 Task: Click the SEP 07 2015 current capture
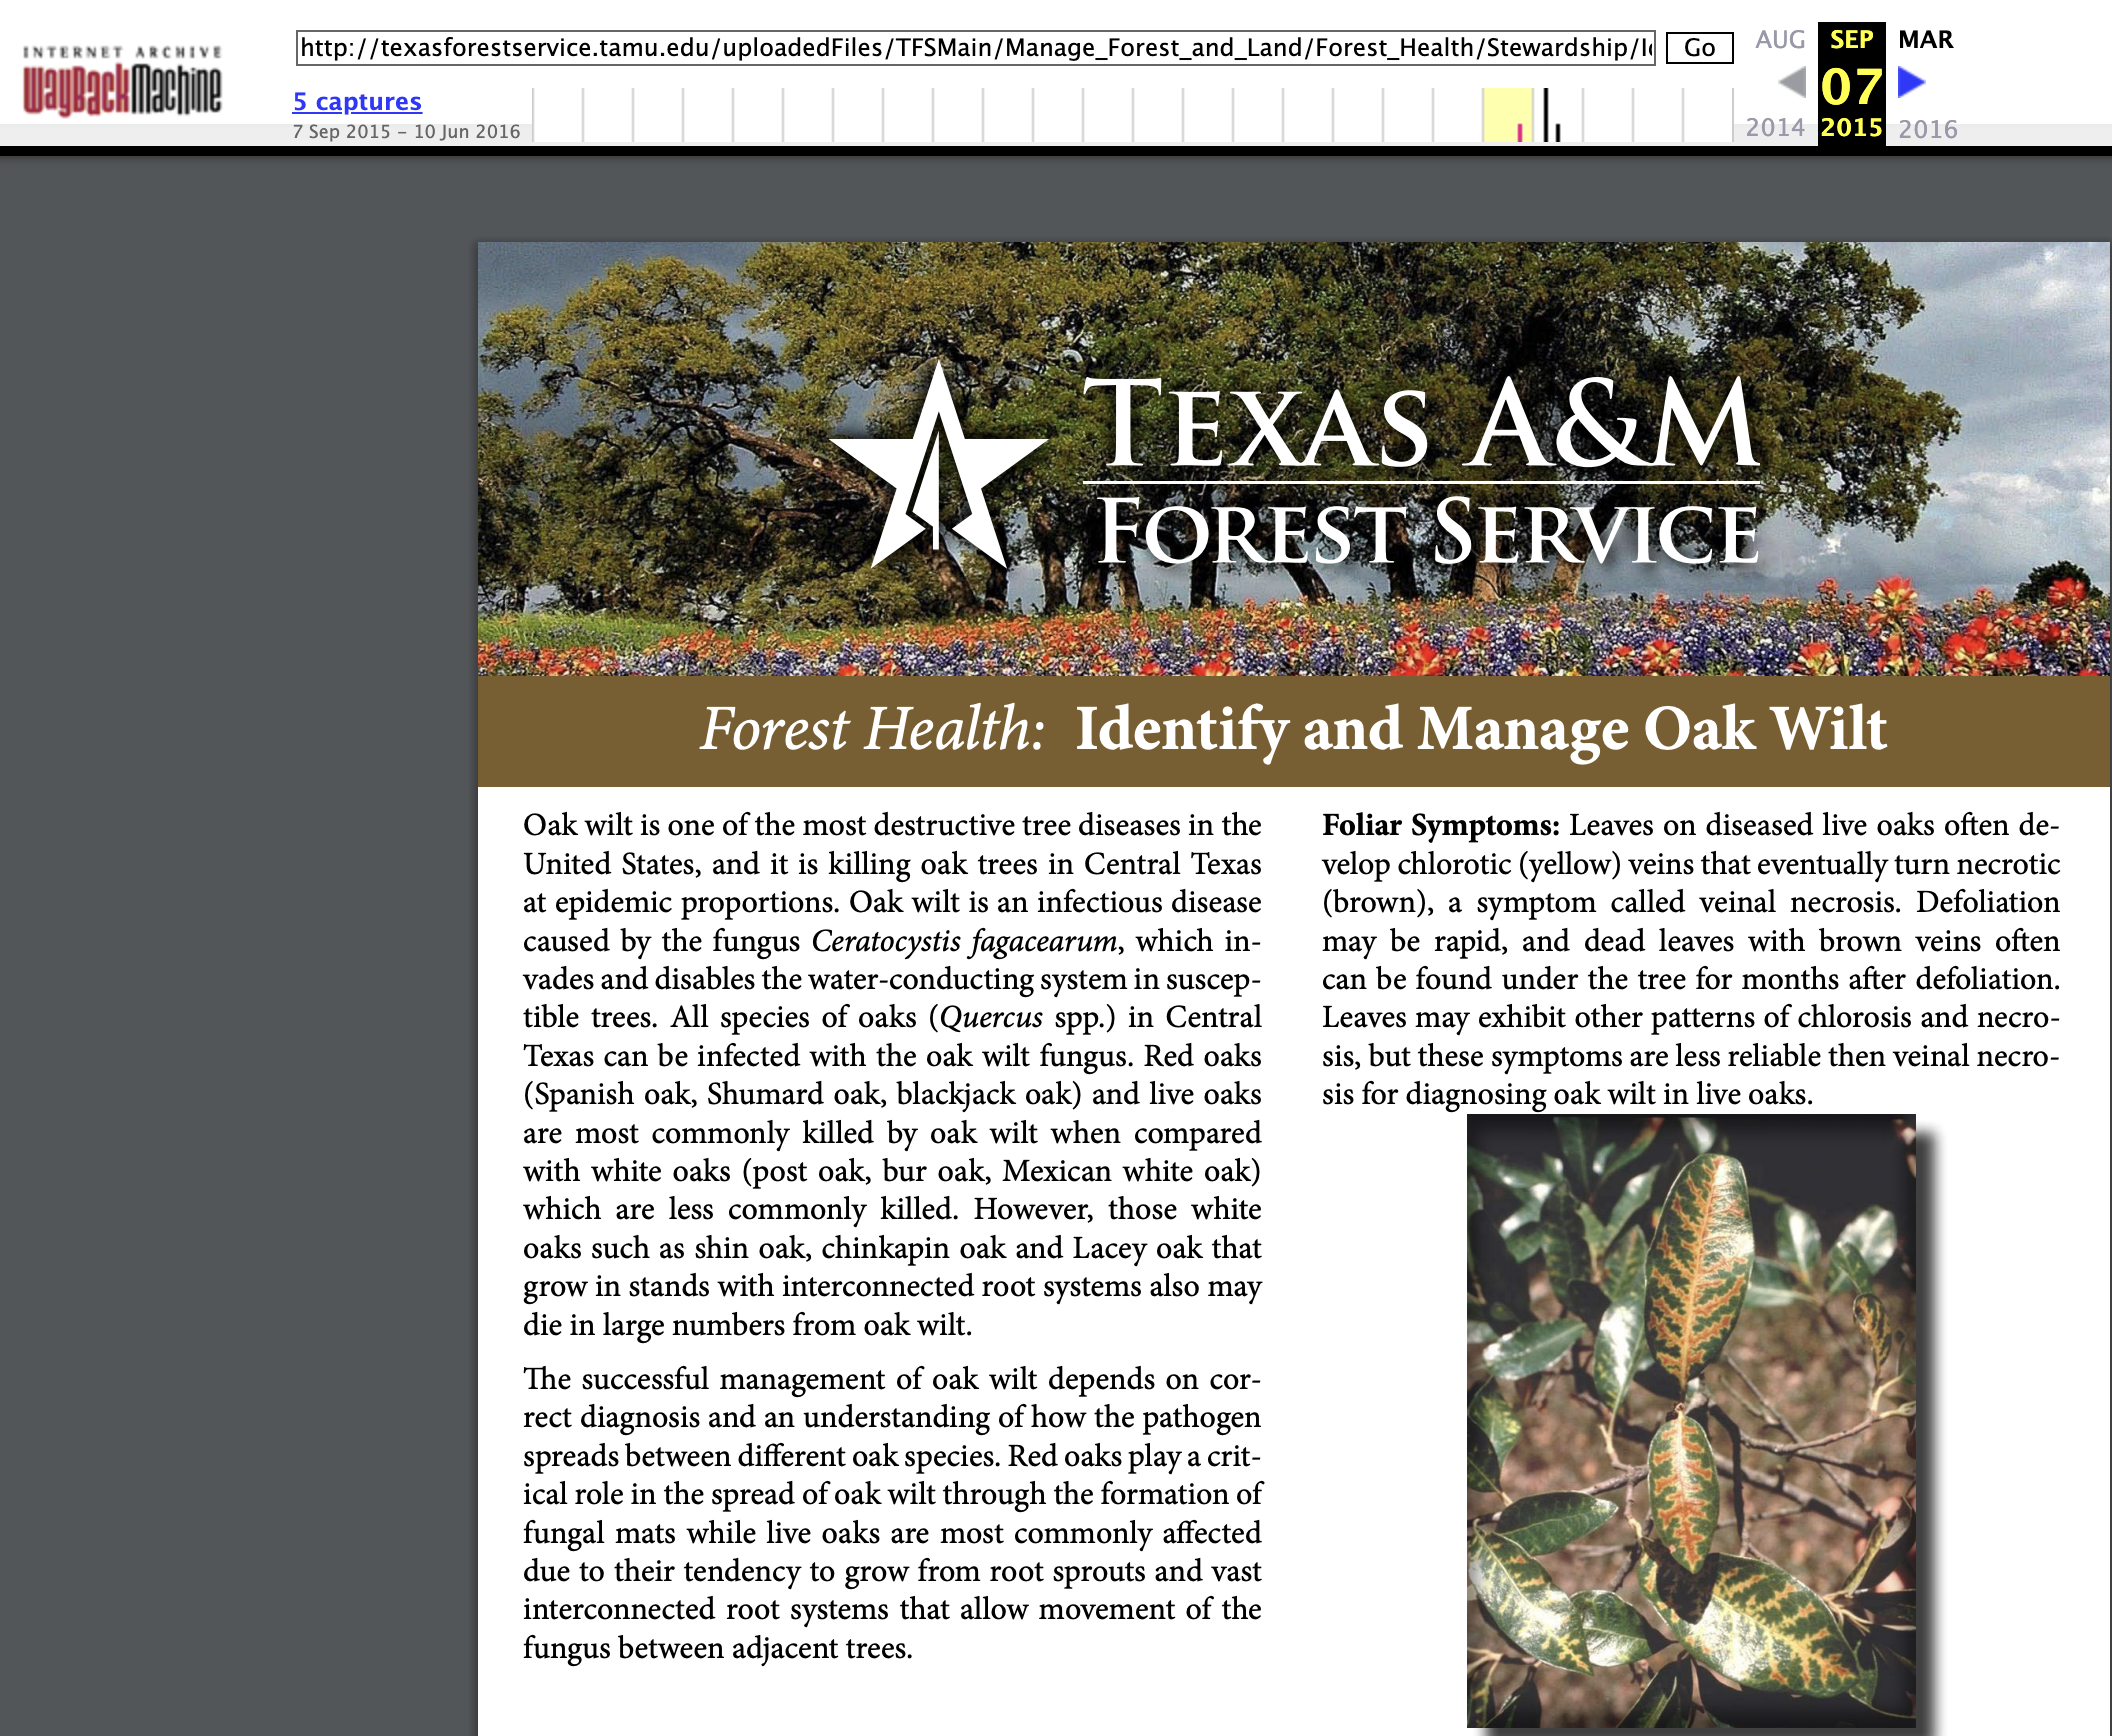pos(1851,84)
